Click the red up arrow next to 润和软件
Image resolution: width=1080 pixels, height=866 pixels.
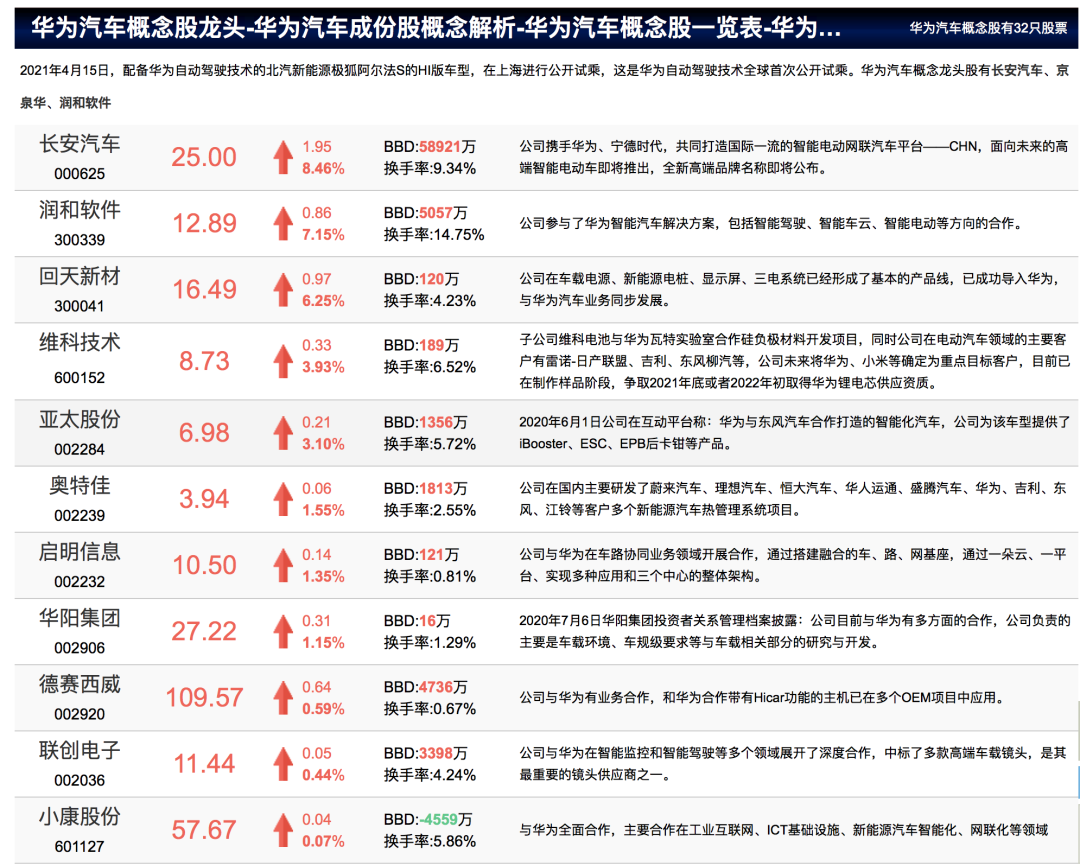point(283,224)
